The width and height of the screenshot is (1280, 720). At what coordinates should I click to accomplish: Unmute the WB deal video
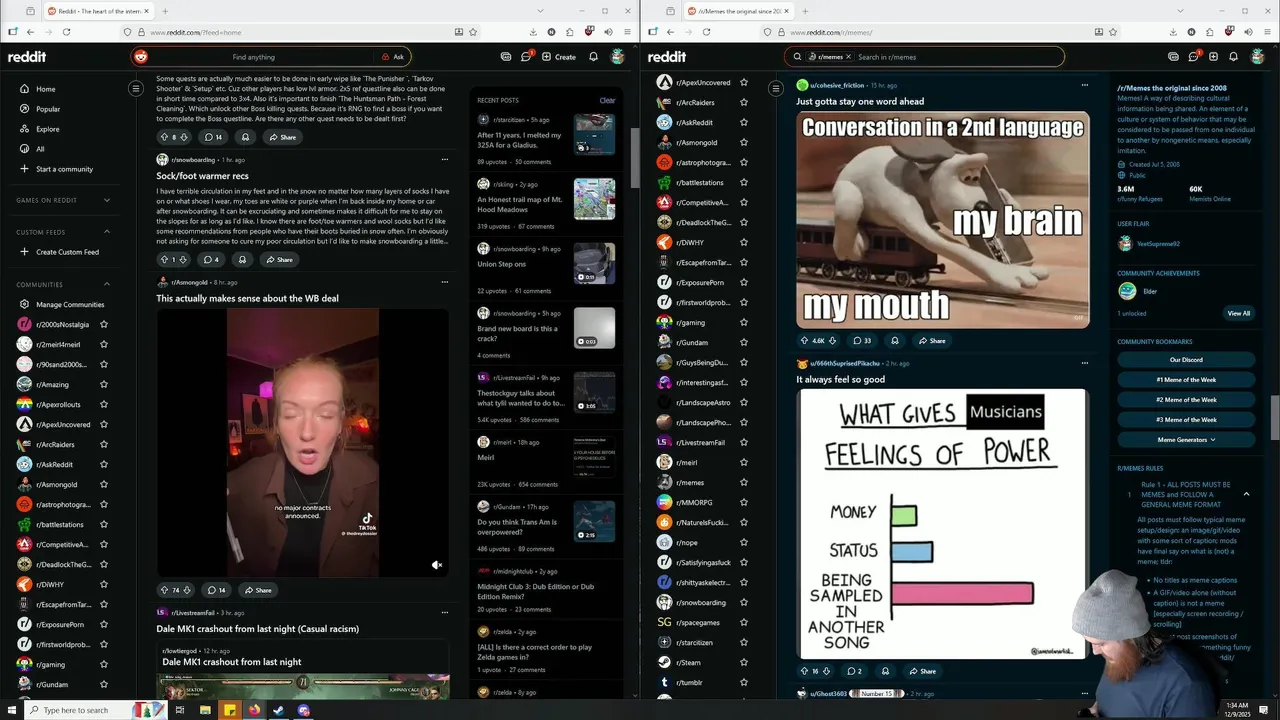click(437, 565)
